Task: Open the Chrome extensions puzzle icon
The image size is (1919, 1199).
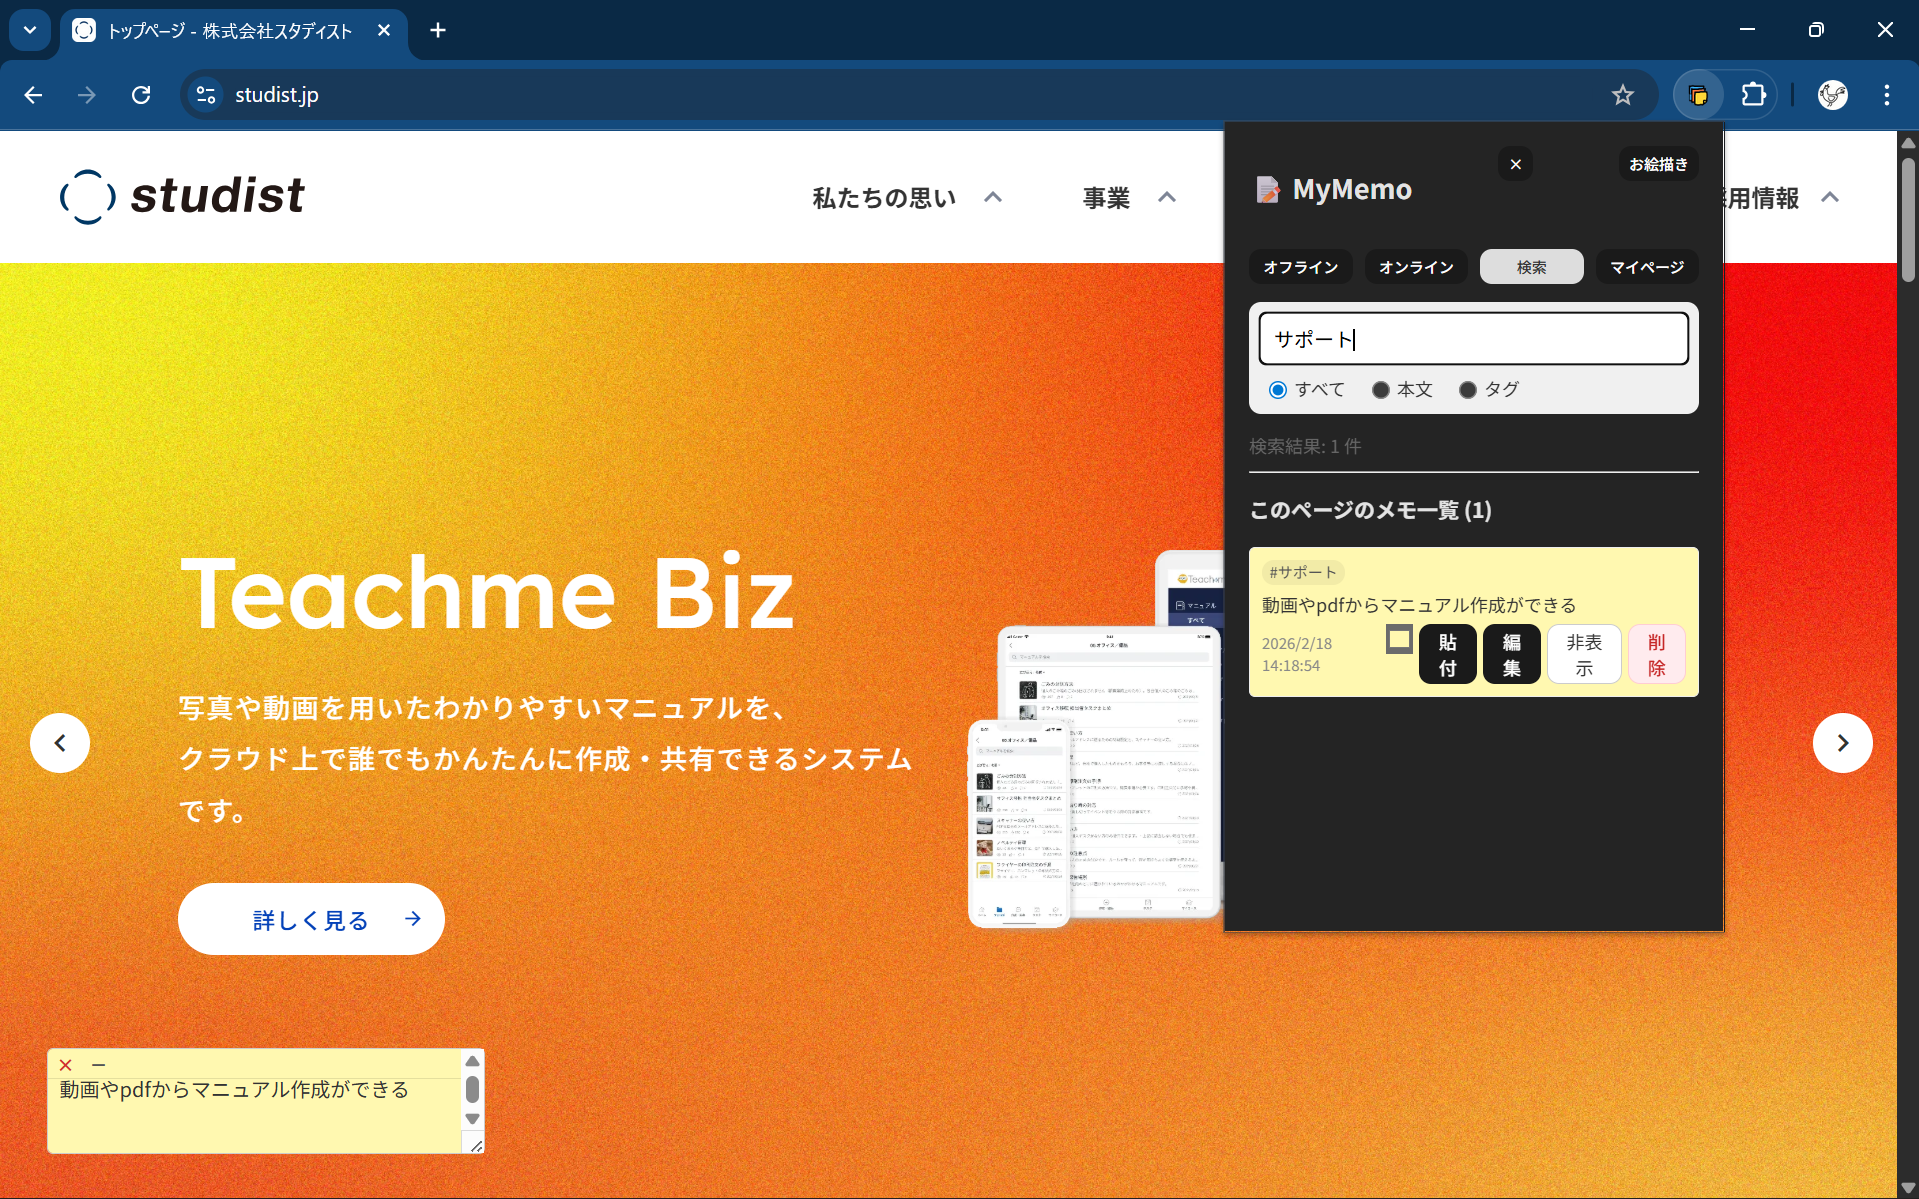Action: tap(1753, 95)
